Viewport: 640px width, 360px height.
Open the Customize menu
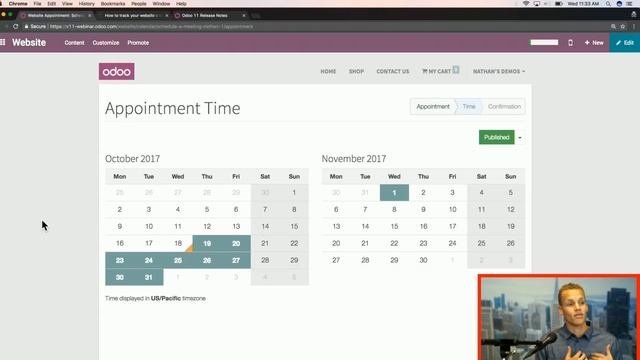coord(106,42)
